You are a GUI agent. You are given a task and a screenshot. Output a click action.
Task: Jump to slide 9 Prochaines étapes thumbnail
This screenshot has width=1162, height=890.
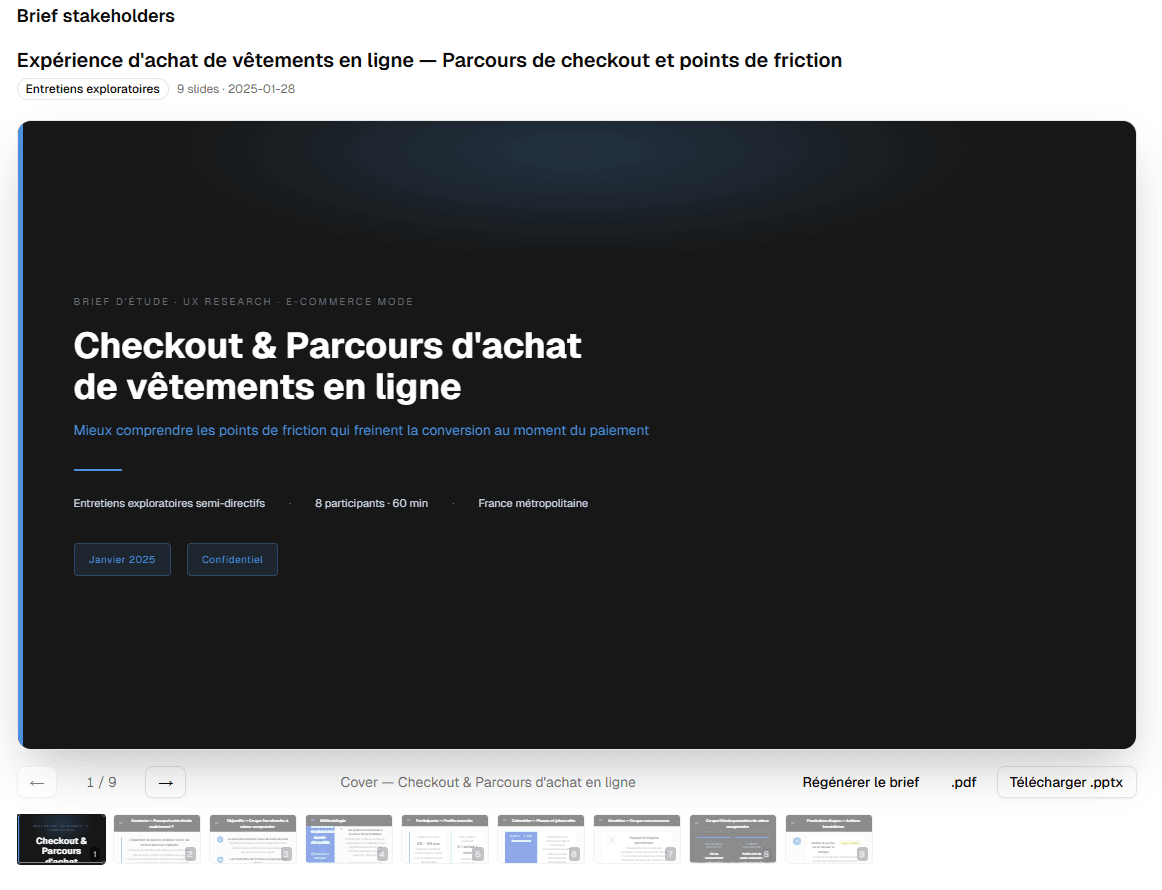tap(829, 839)
